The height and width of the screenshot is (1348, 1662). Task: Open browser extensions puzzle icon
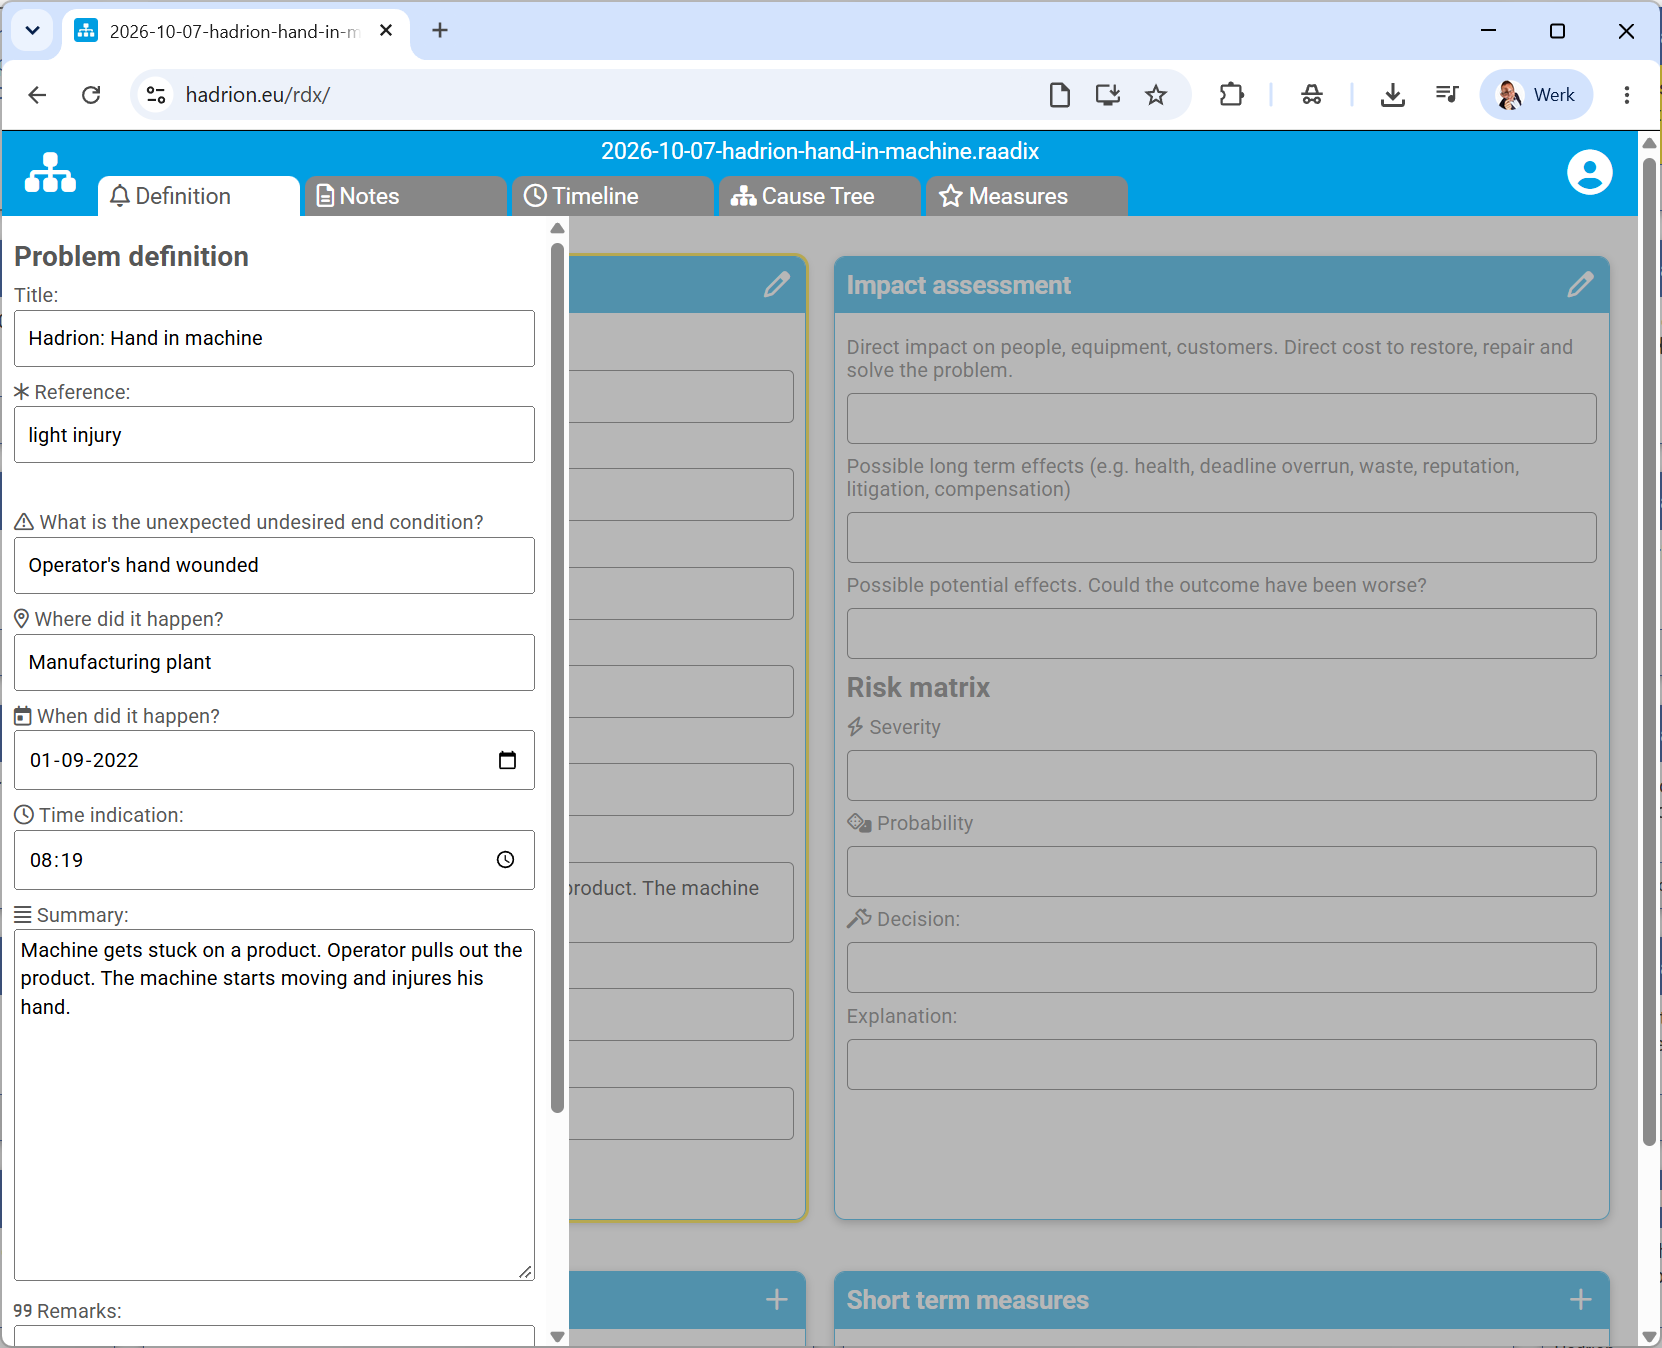(1231, 95)
